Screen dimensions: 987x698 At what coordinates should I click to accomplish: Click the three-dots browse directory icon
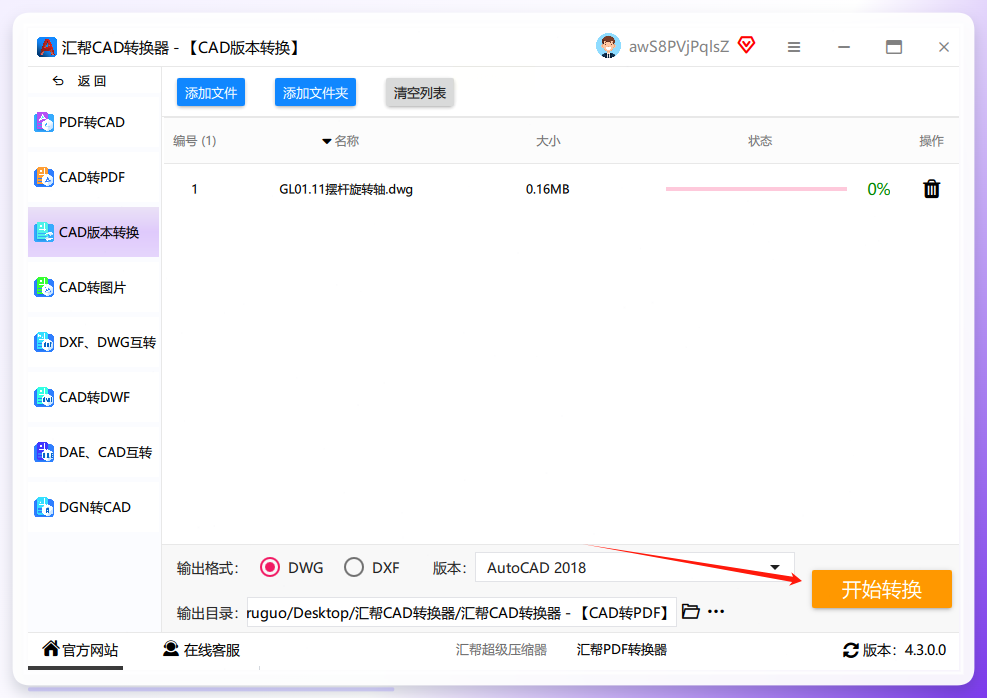[716, 611]
